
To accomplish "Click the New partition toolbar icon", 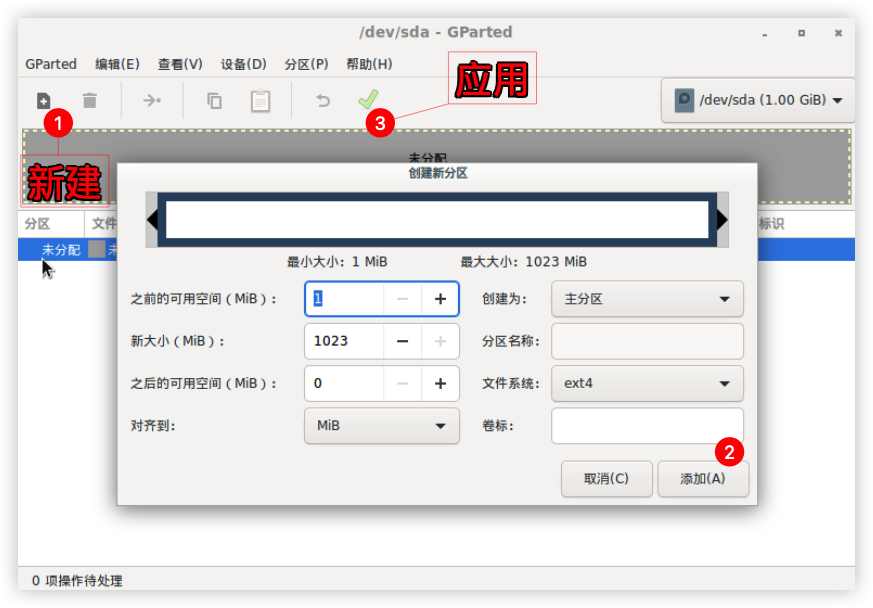I will tap(43, 101).
